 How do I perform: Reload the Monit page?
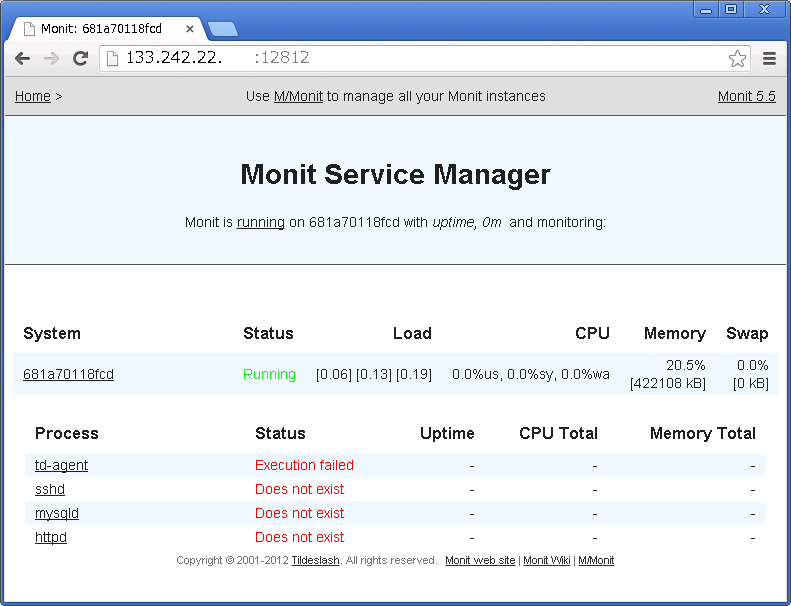(81, 59)
